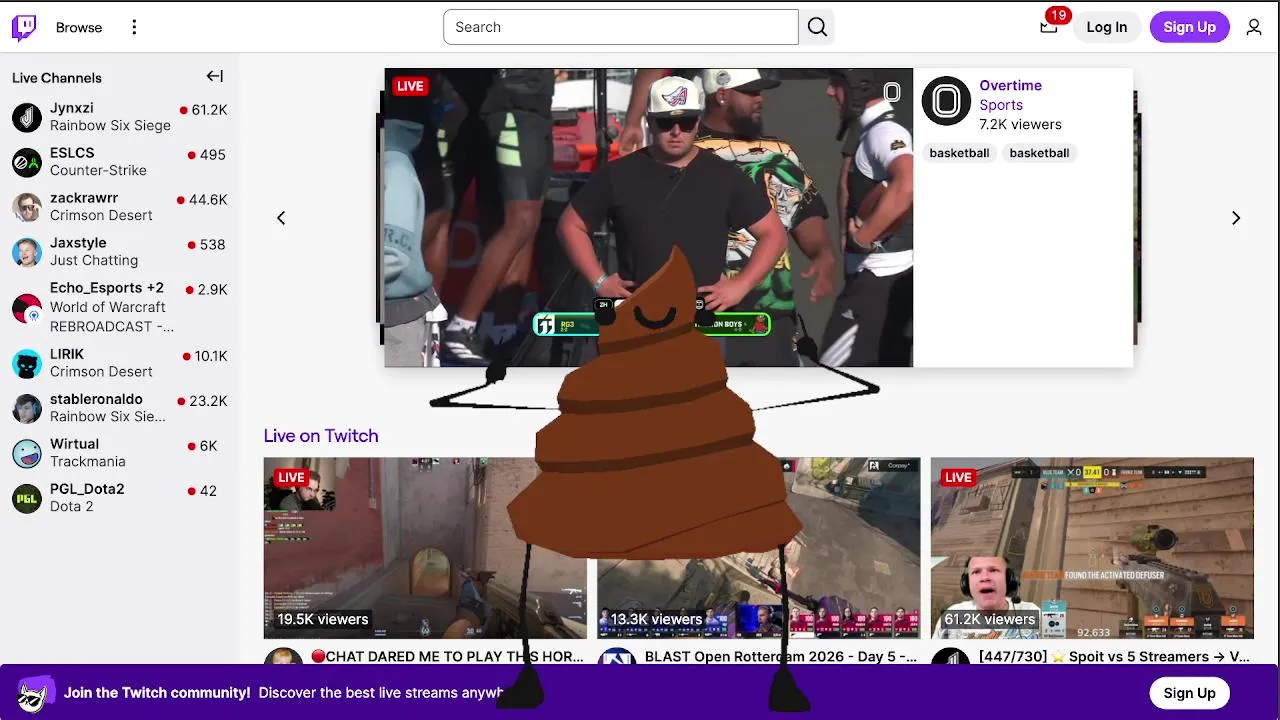Select the second basketball tag
1280x720 pixels.
point(1039,153)
